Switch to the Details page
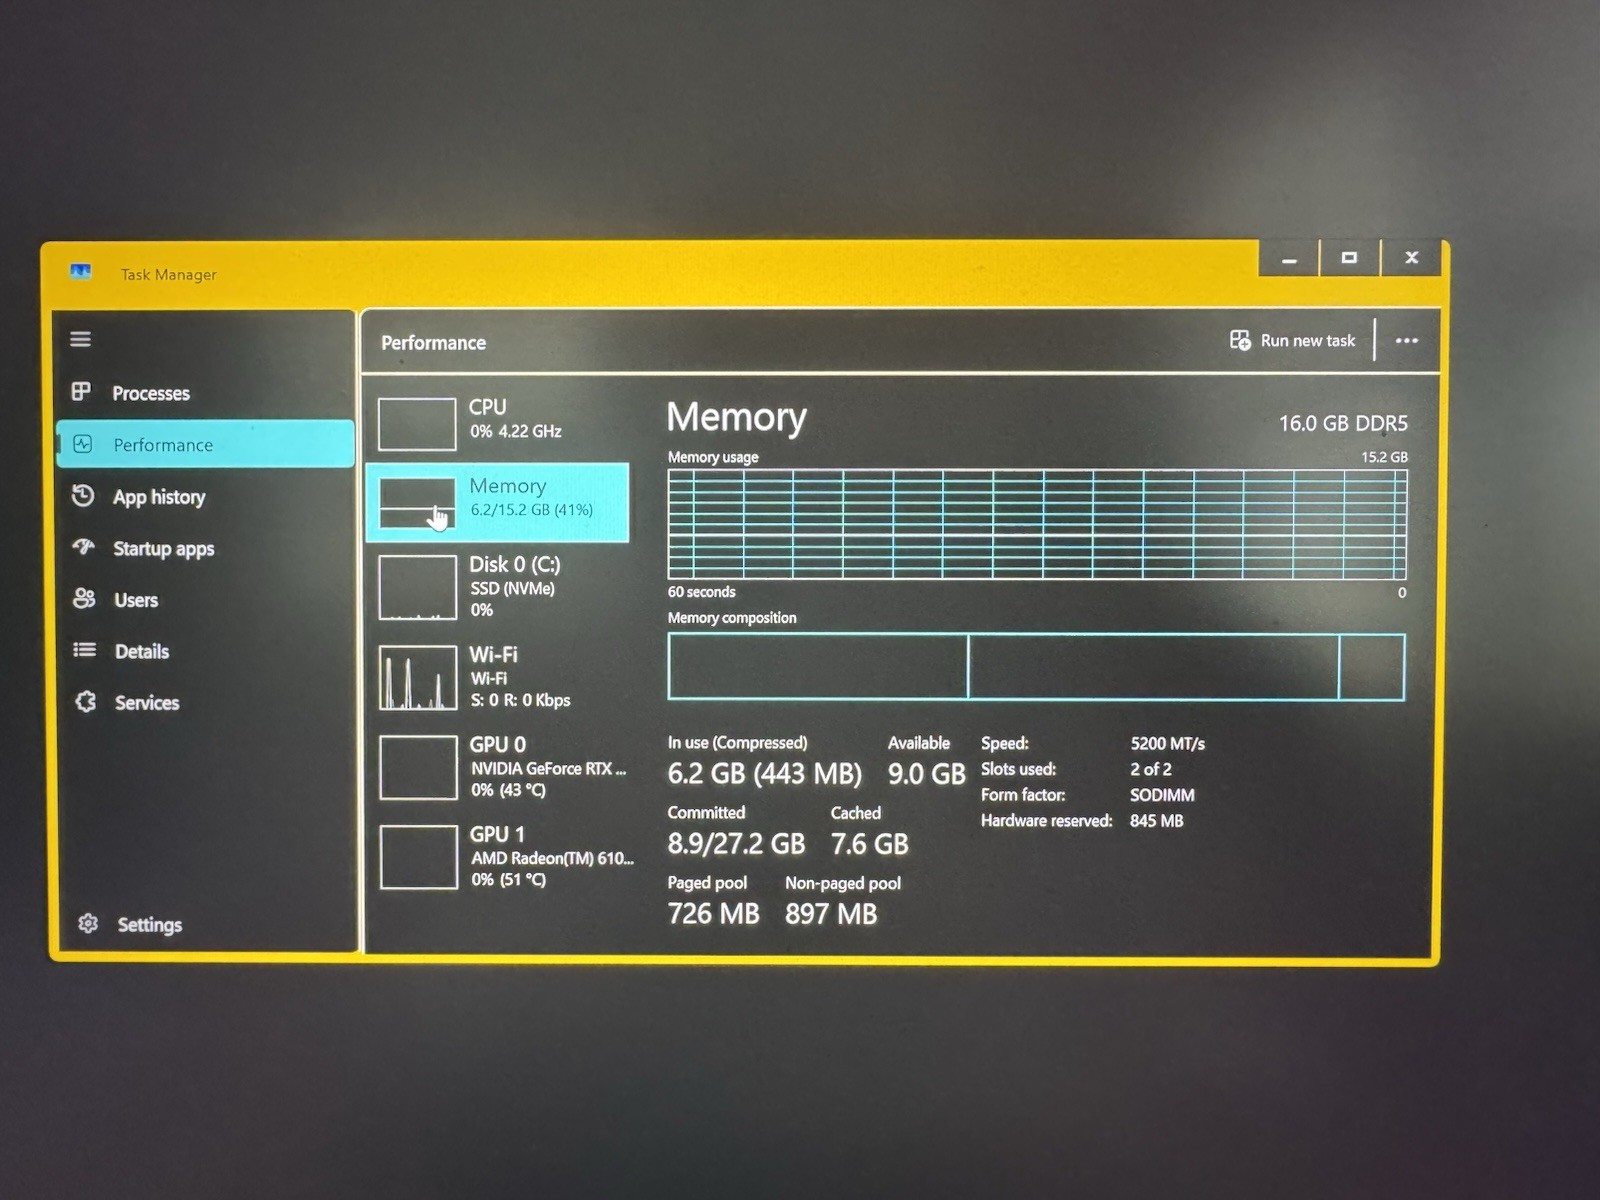1600x1200 pixels. pos(142,652)
